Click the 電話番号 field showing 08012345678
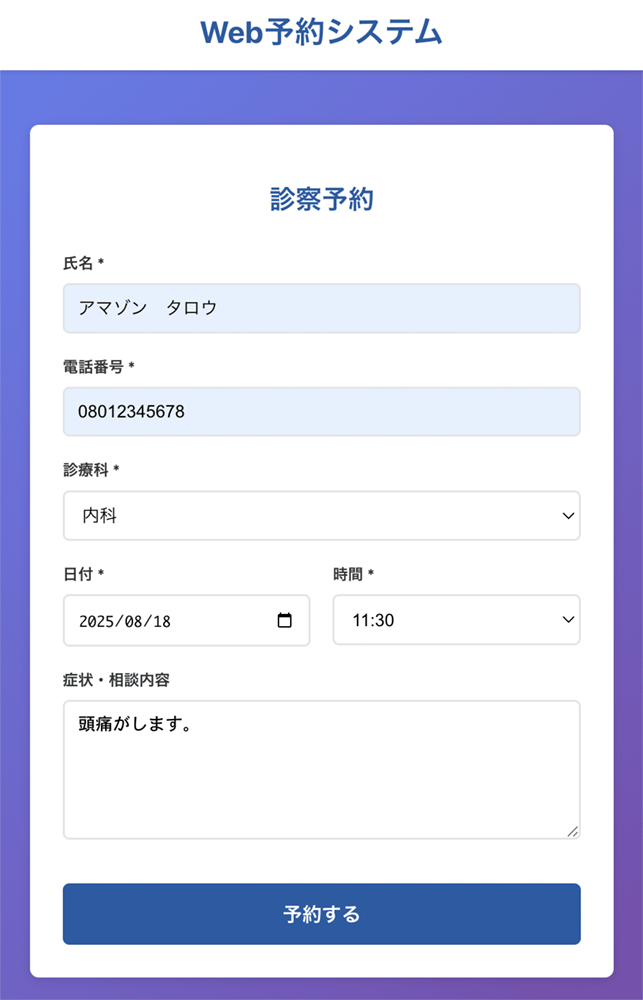The image size is (643, 1000). click(320, 411)
